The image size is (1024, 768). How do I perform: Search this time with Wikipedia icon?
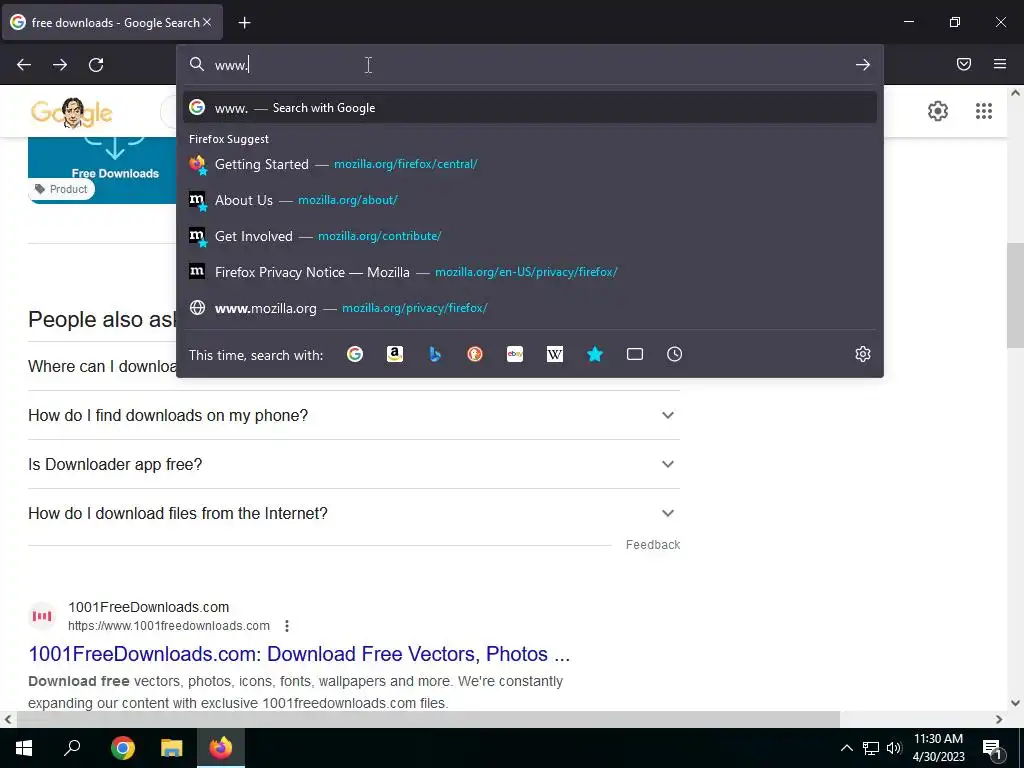[554, 354]
